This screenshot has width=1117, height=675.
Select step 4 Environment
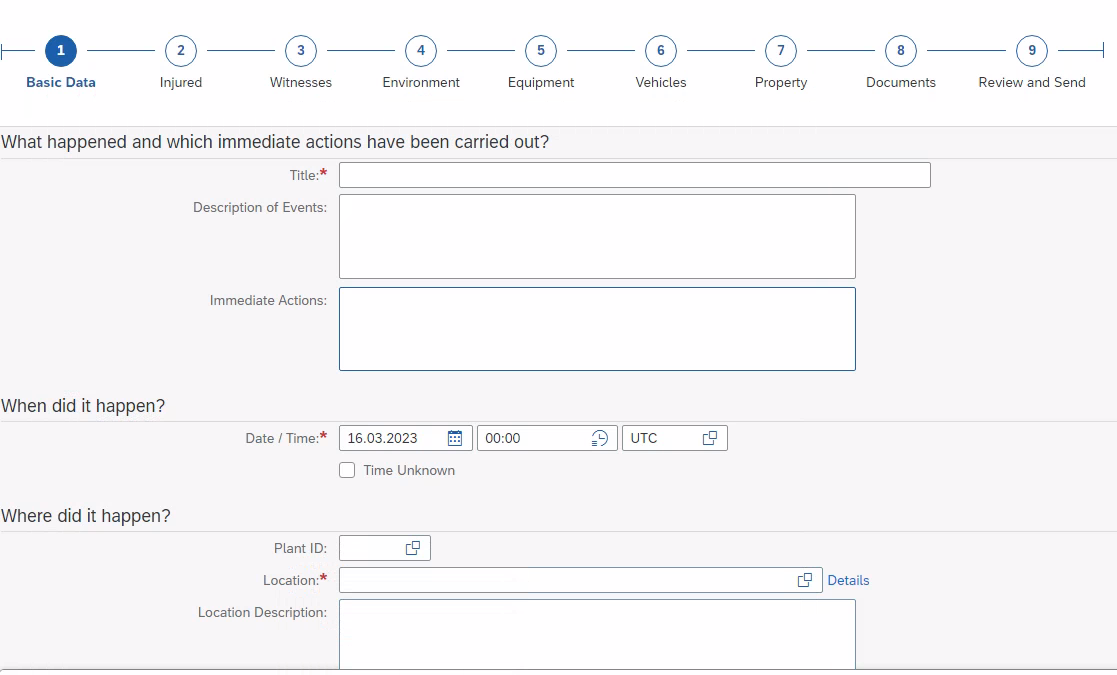pyautogui.click(x=421, y=51)
